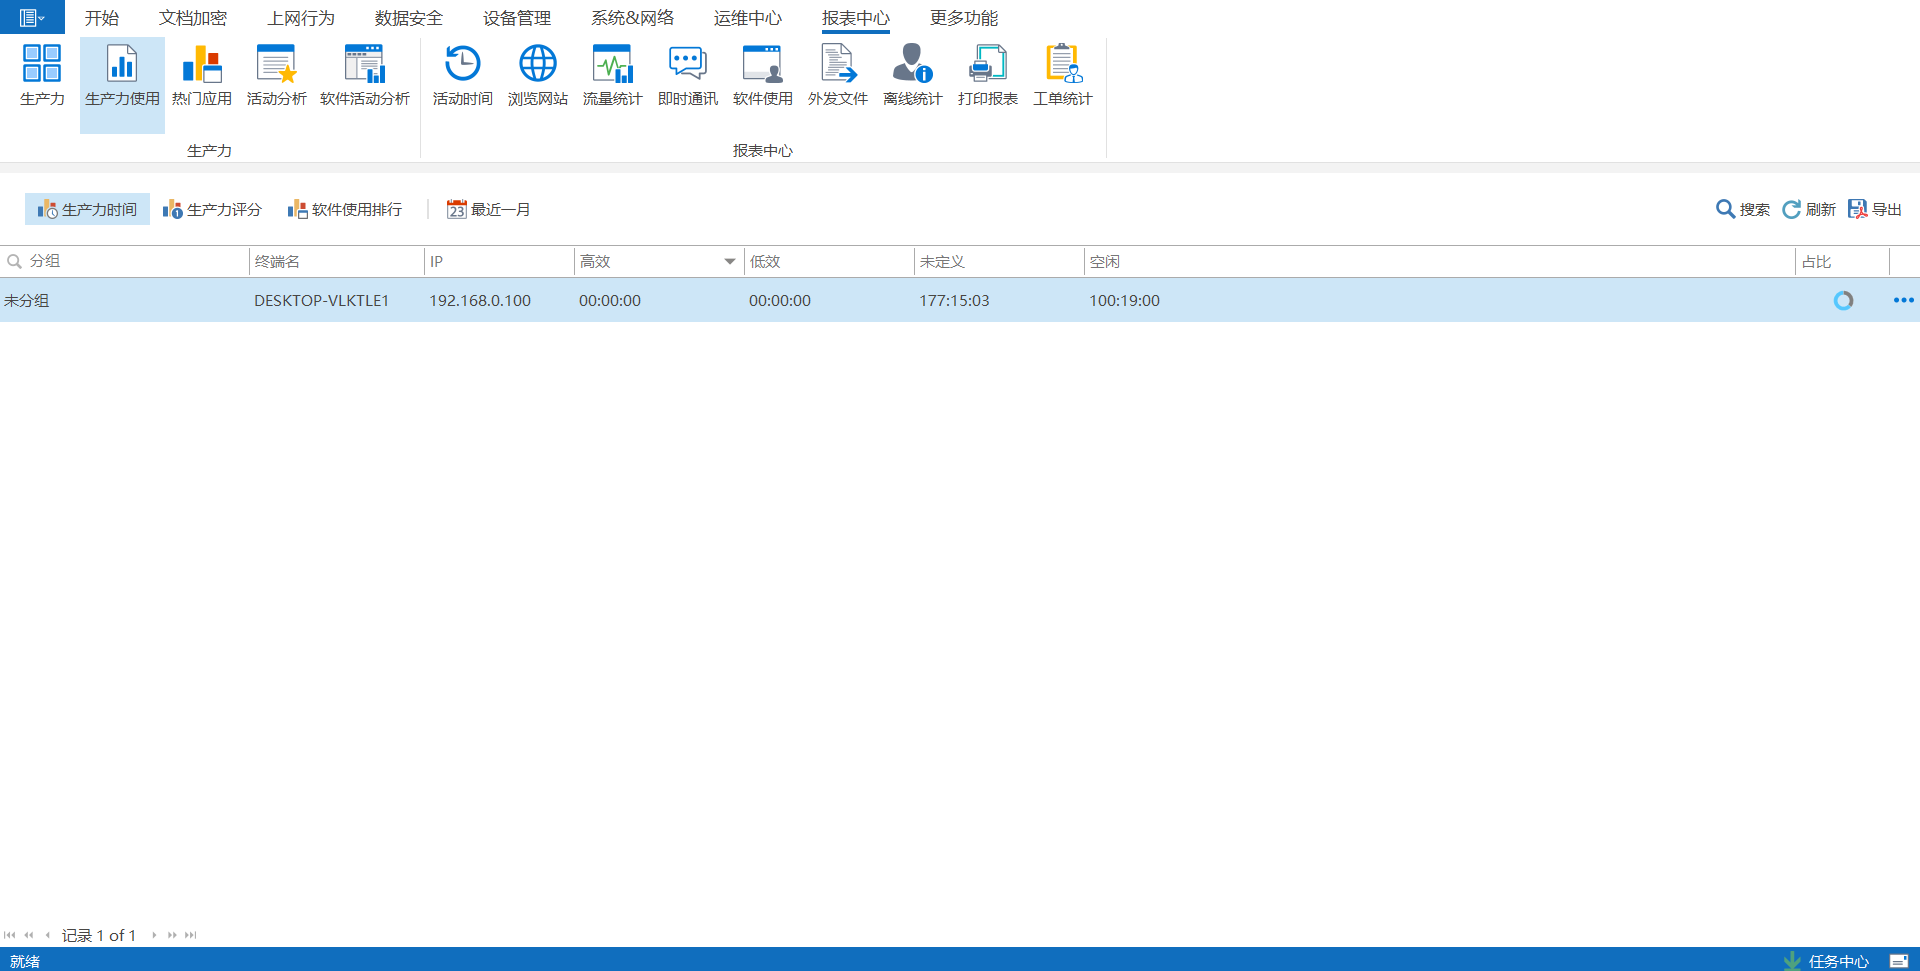Switch to 软件使用排行 view
The image size is (1920, 971).
pos(345,209)
